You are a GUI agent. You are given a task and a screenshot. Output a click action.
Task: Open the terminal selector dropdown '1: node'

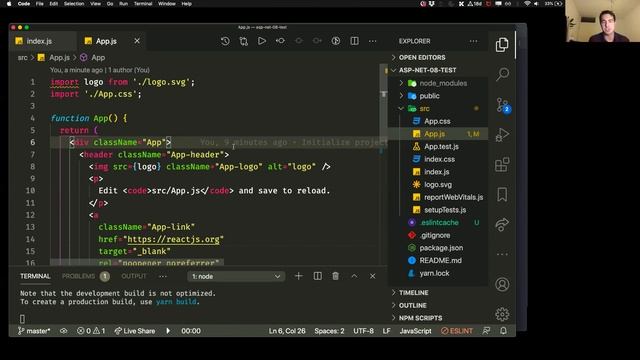(x=236, y=276)
